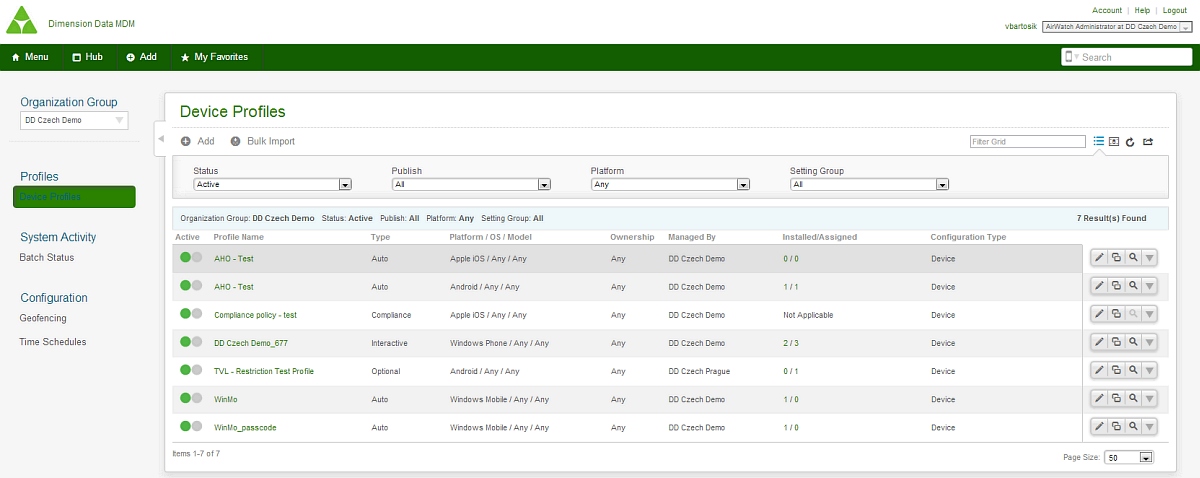Image resolution: width=1200 pixels, height=478 pixels.
Task: Edit the AHO - Test Android profile
Action: [1099, 286]
